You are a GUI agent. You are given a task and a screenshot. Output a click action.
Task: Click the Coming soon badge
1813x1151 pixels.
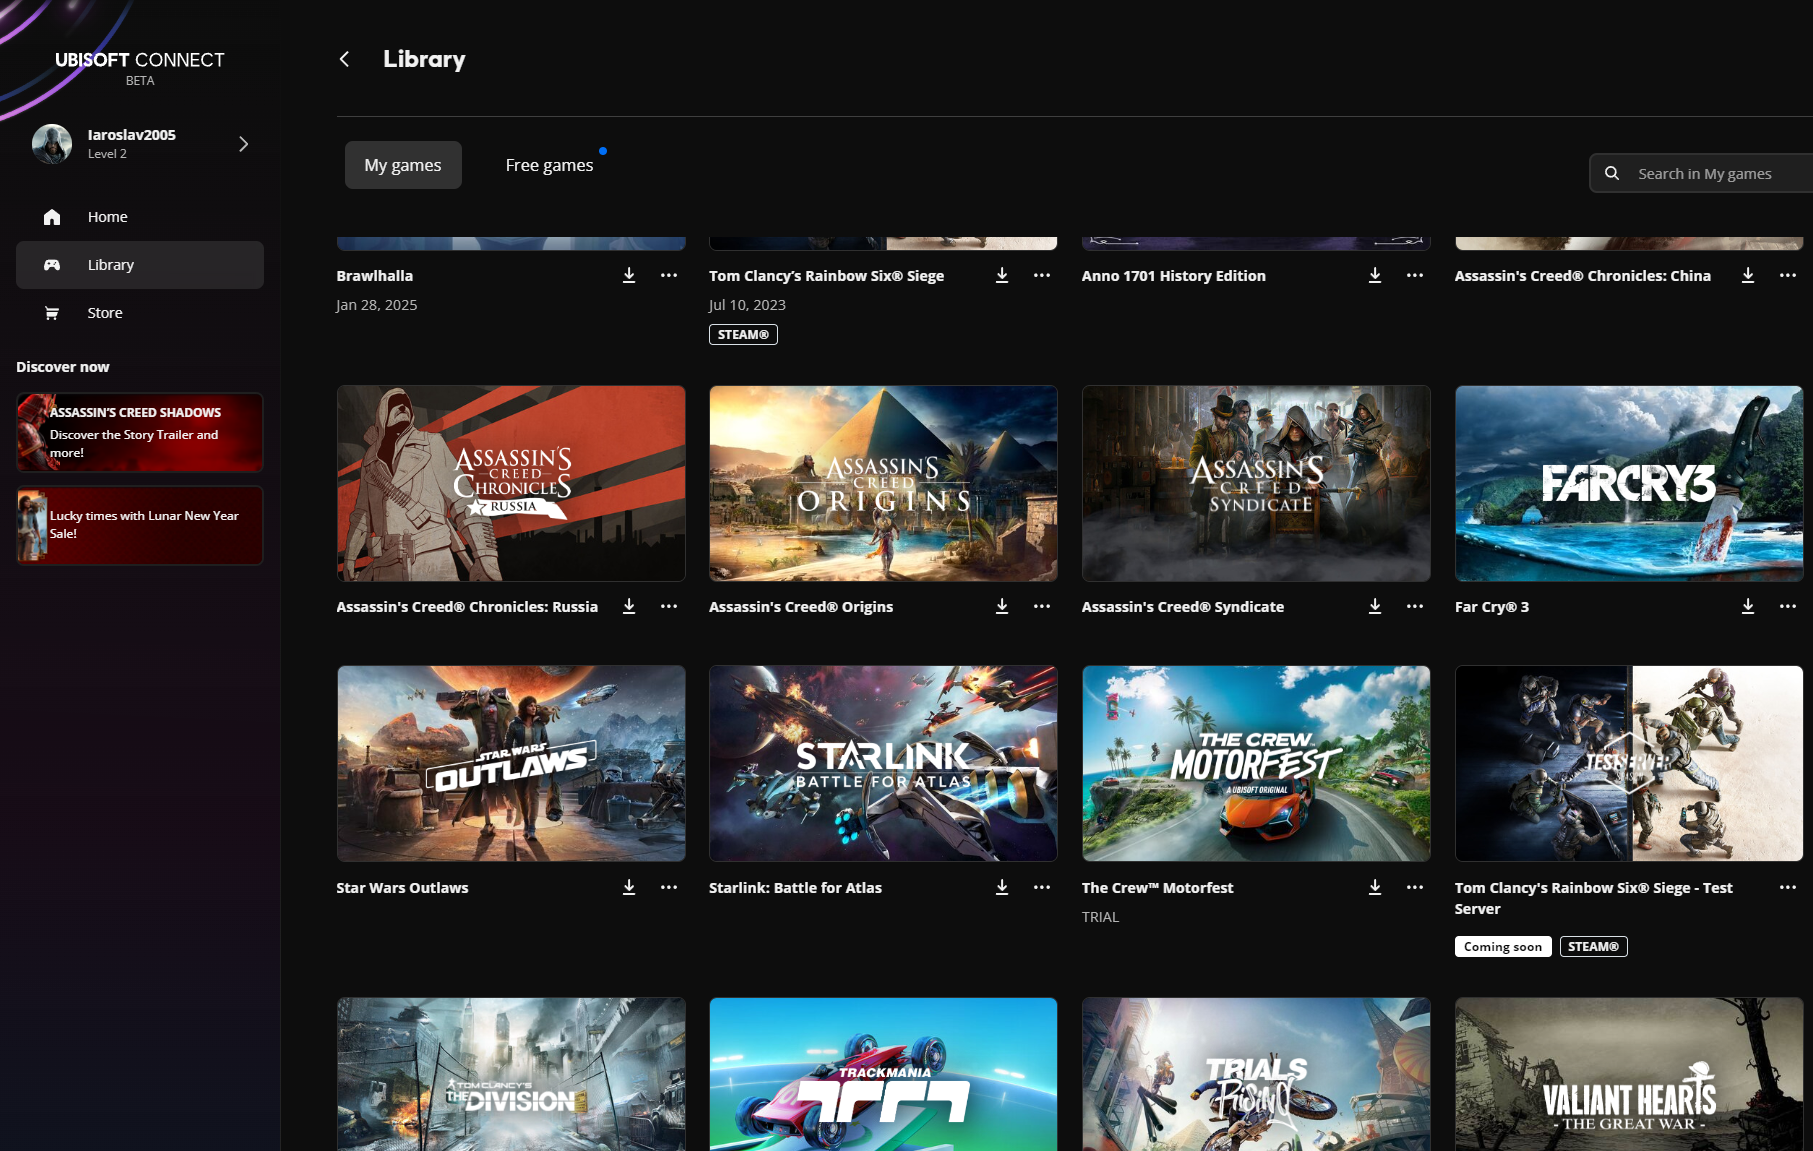click(x=1503, y=947)
